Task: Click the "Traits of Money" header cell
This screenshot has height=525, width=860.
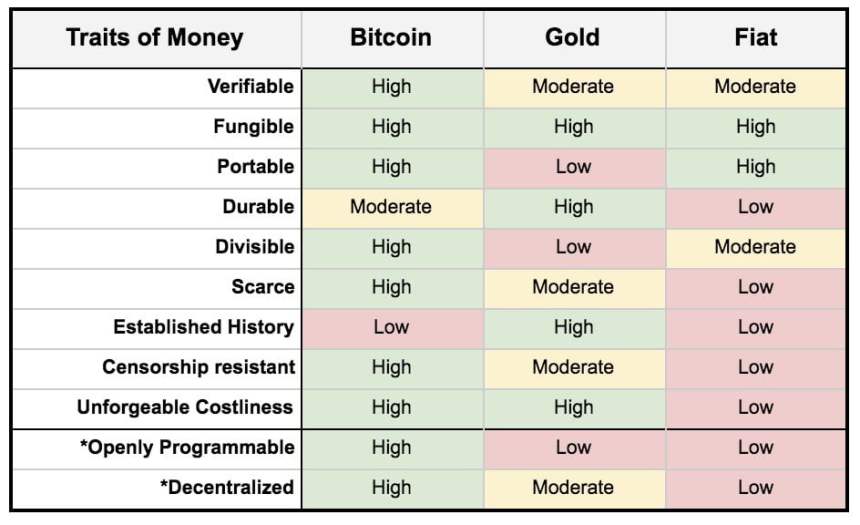Action: (155, 39)
